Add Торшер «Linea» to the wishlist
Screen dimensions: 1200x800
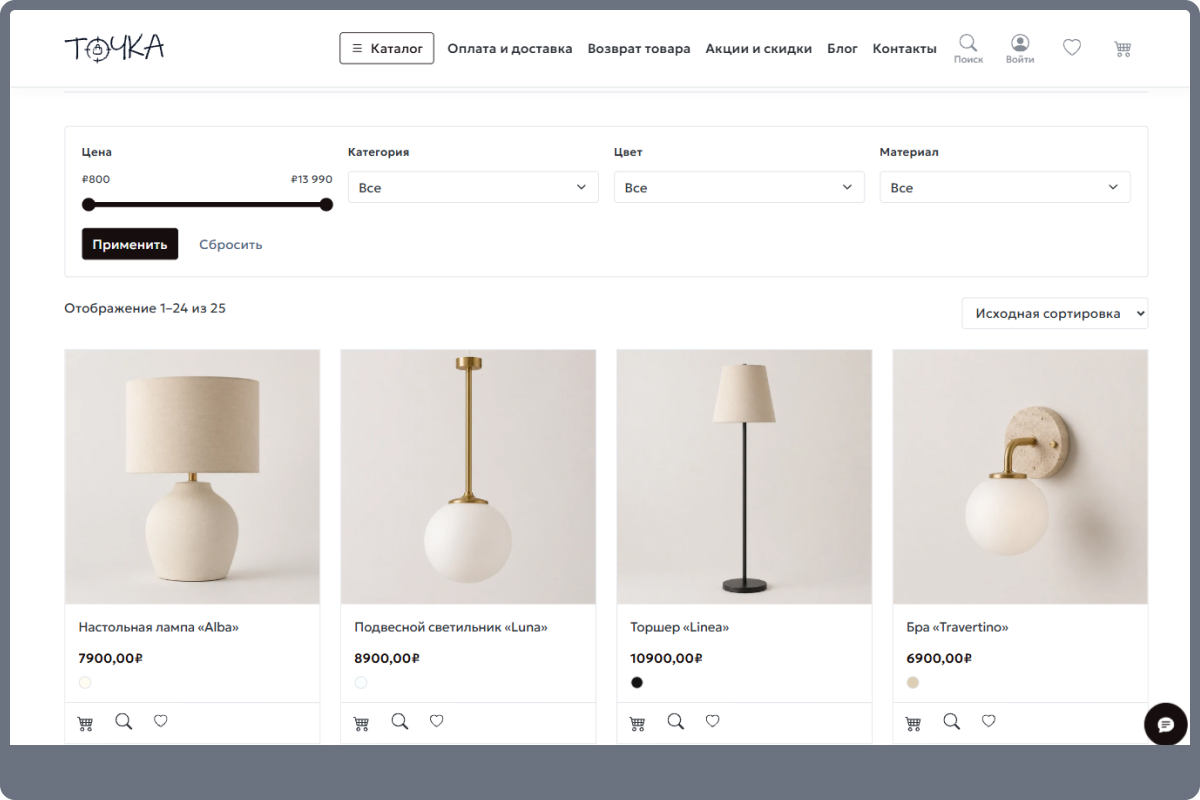712,720
